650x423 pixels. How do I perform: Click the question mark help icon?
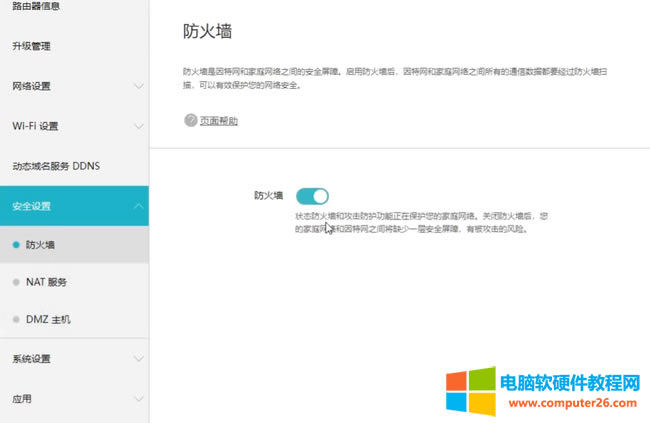(x=190, y=120)
